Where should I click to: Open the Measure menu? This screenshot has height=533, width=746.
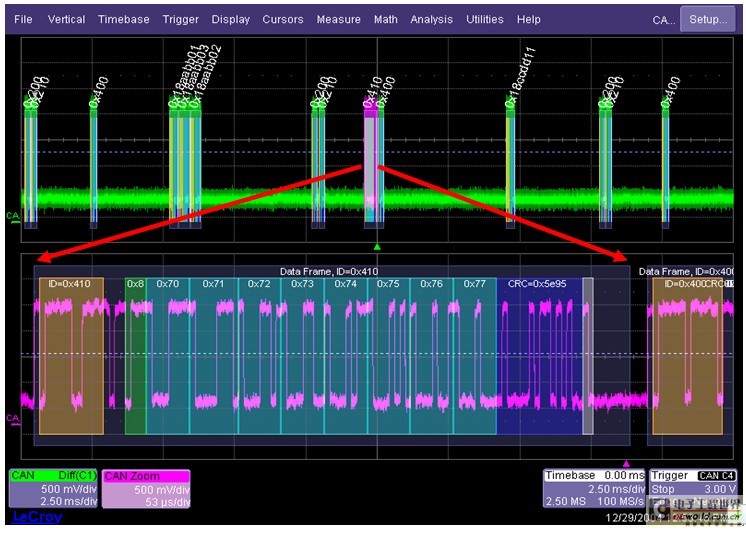[x=338, y=19]
